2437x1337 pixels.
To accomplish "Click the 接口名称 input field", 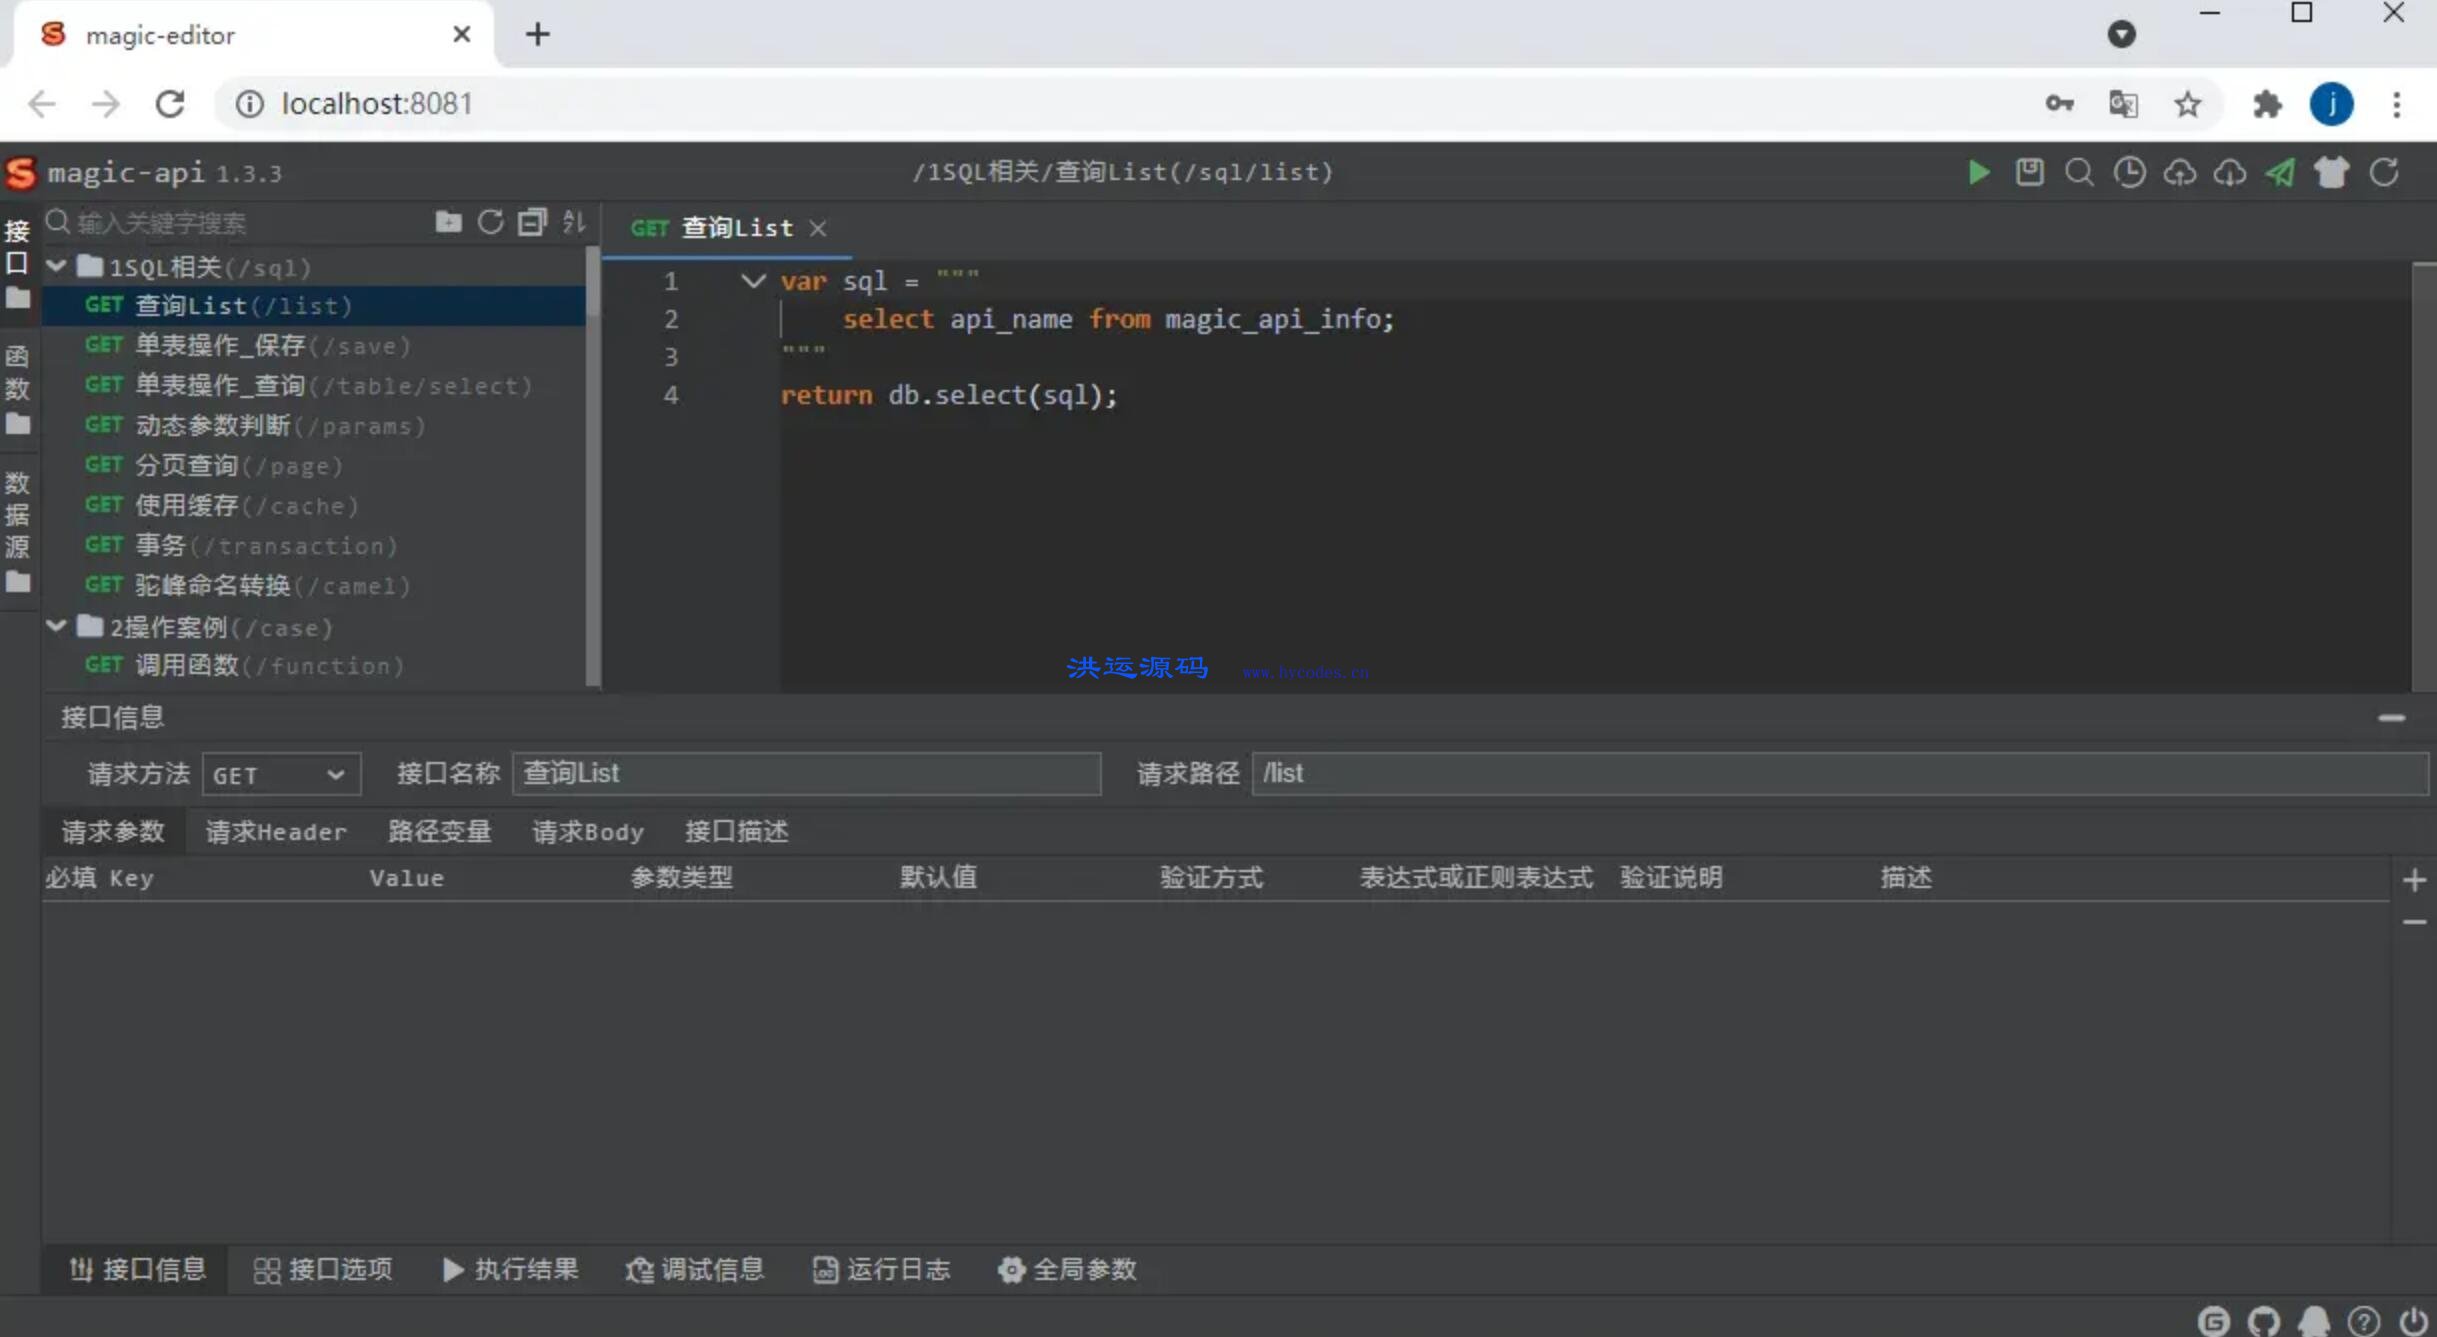I will [806, 774].
